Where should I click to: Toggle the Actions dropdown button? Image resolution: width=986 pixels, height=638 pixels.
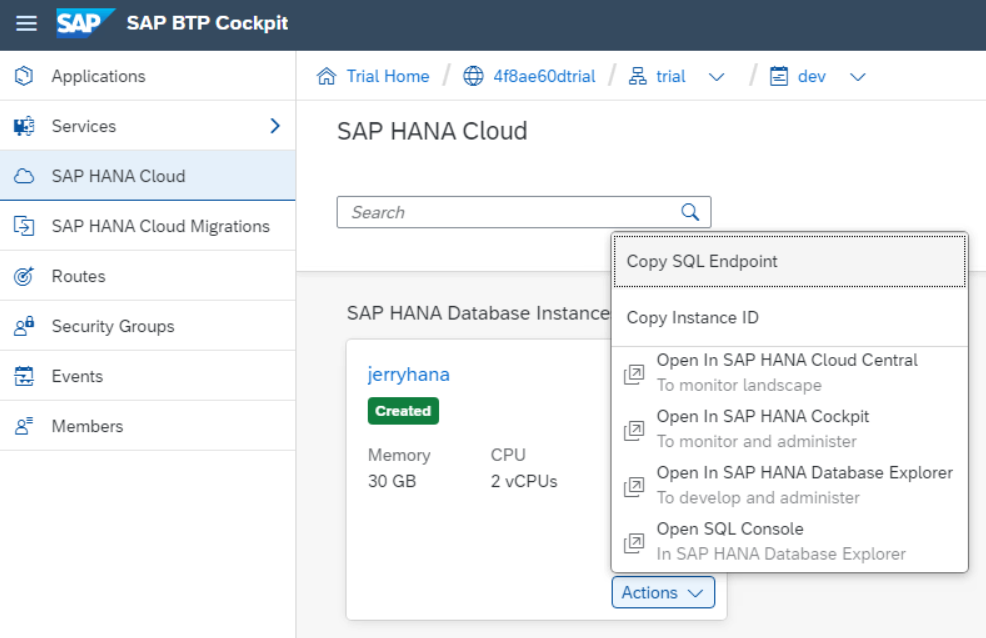pos(663,592)
